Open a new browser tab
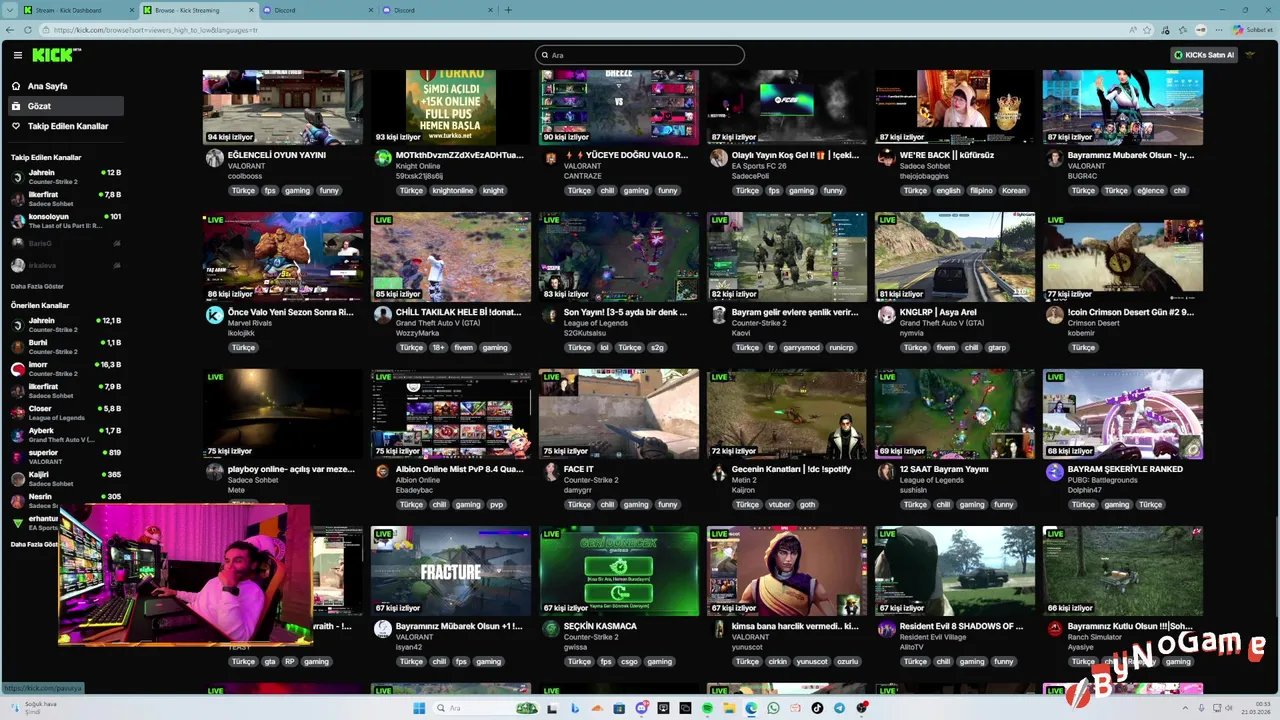 tap(508, 10)
